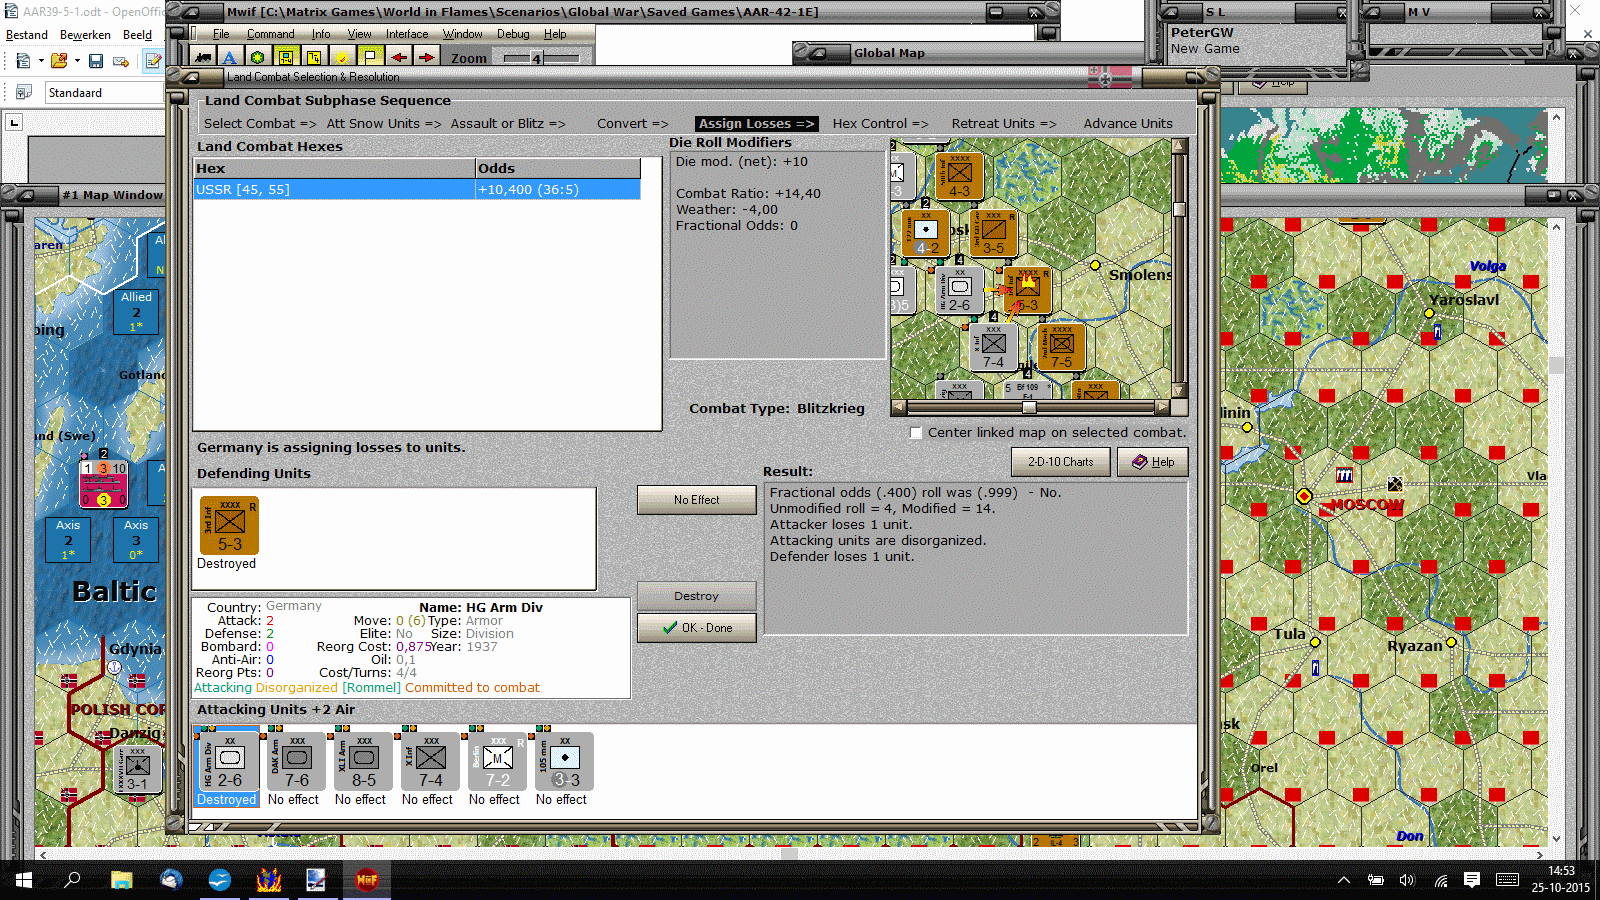Select the X Inf 7-4 attacking unit
1600x900 pixels.
428,762
